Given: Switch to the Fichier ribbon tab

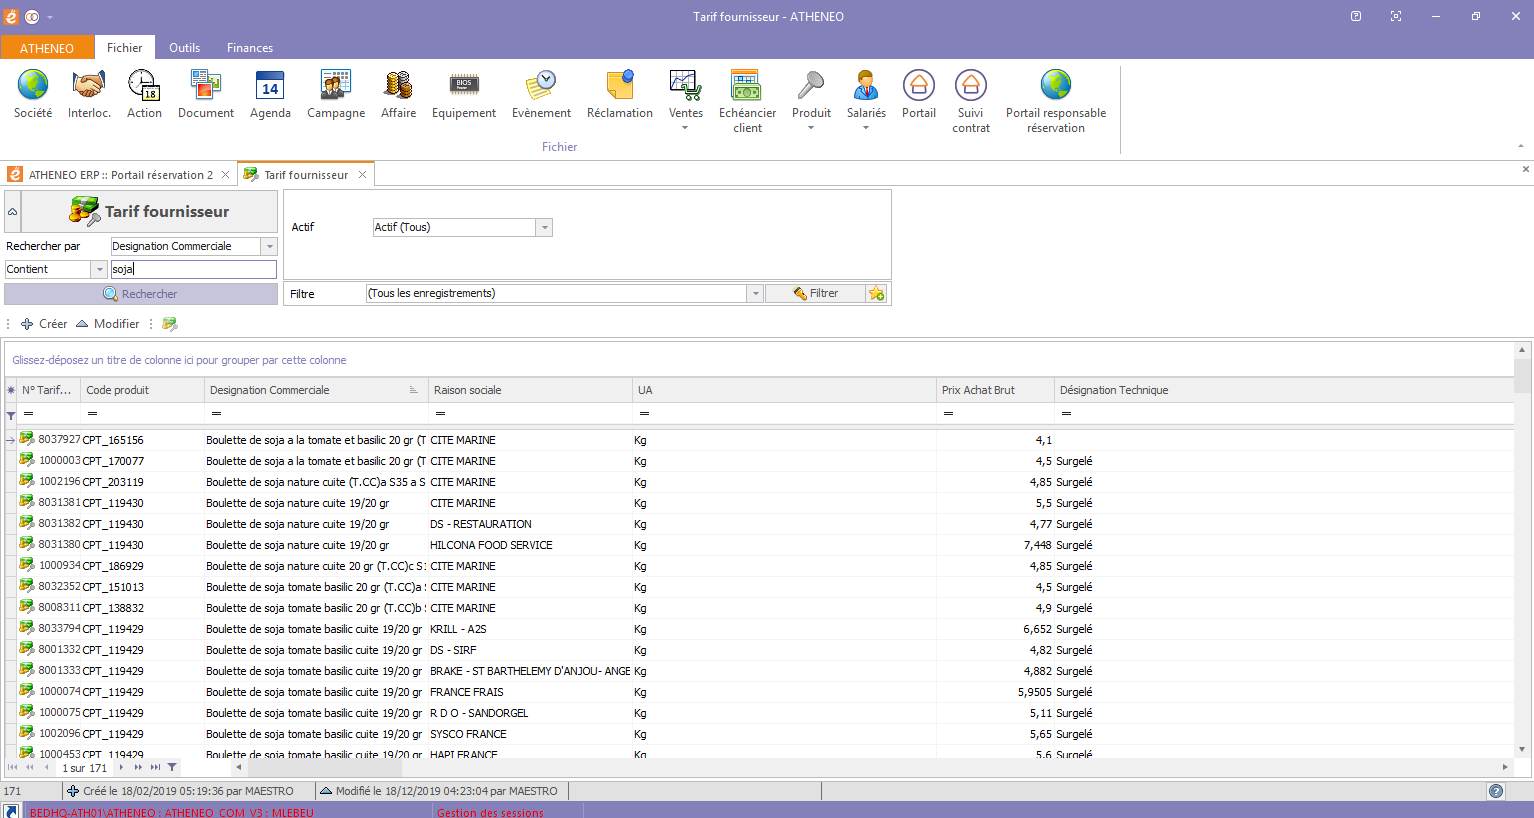Looking at the screenshot, I should [125, 48].
